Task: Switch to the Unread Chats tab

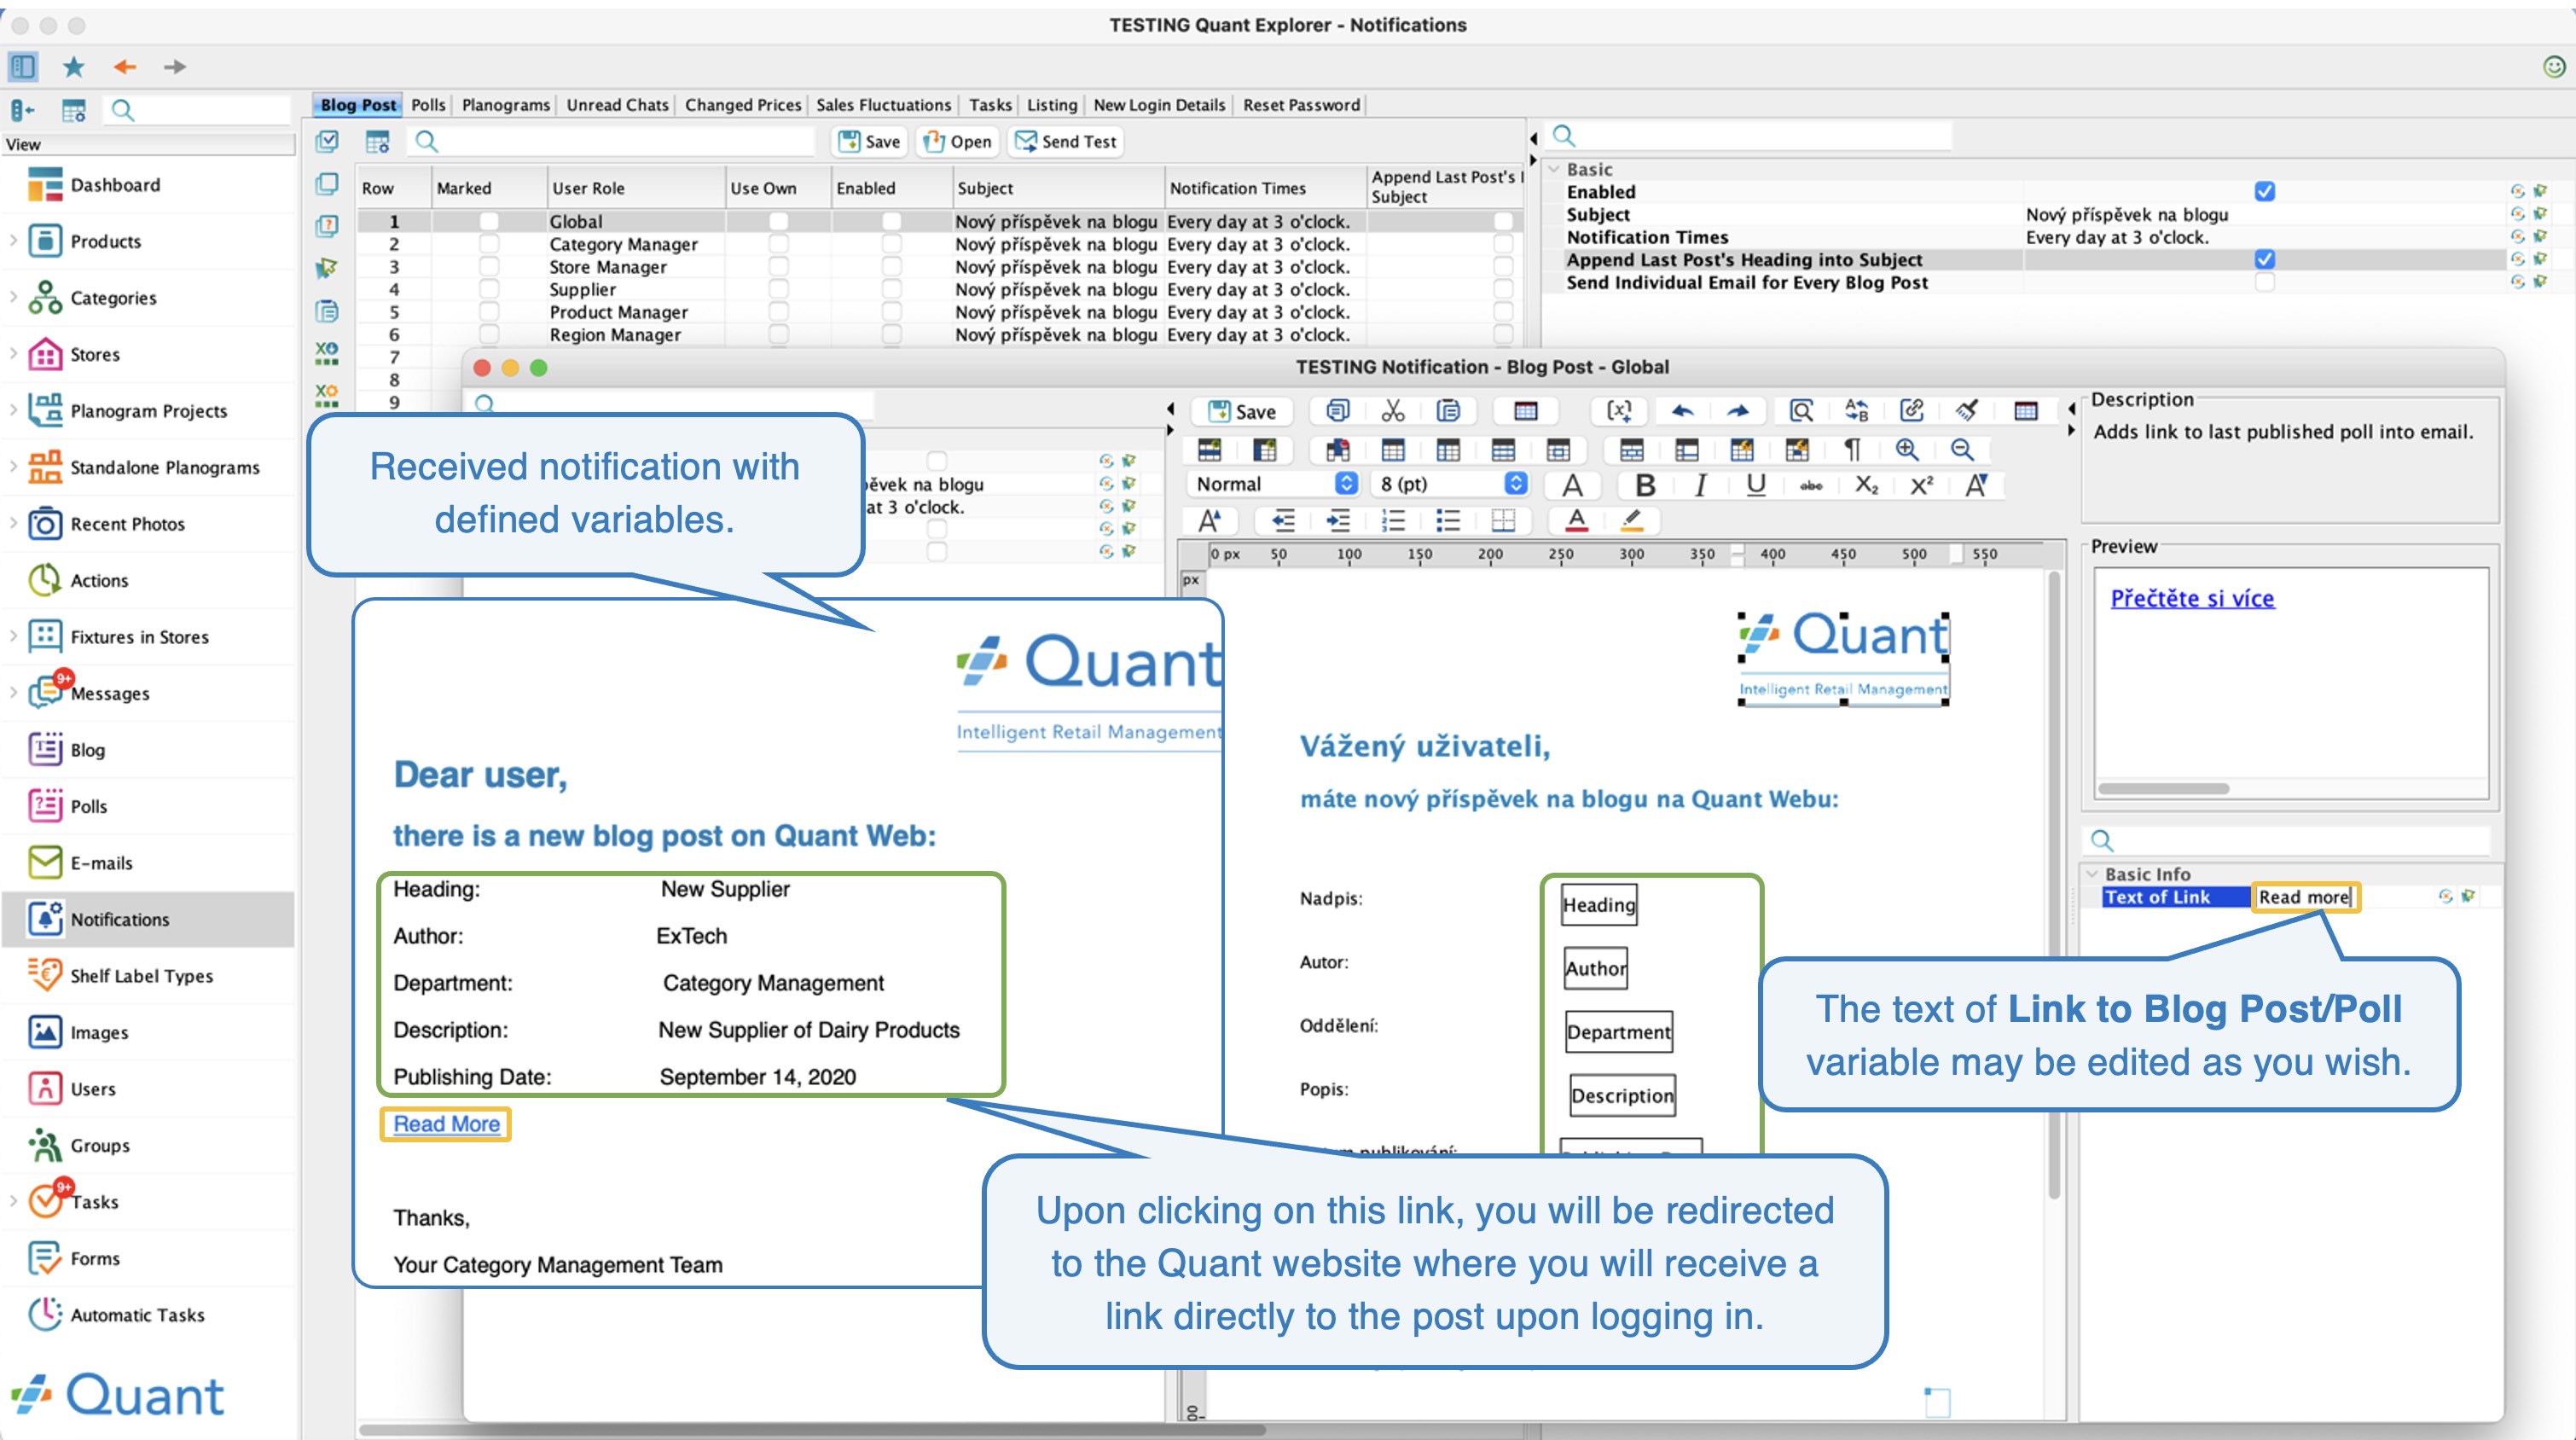Action: 617,105
